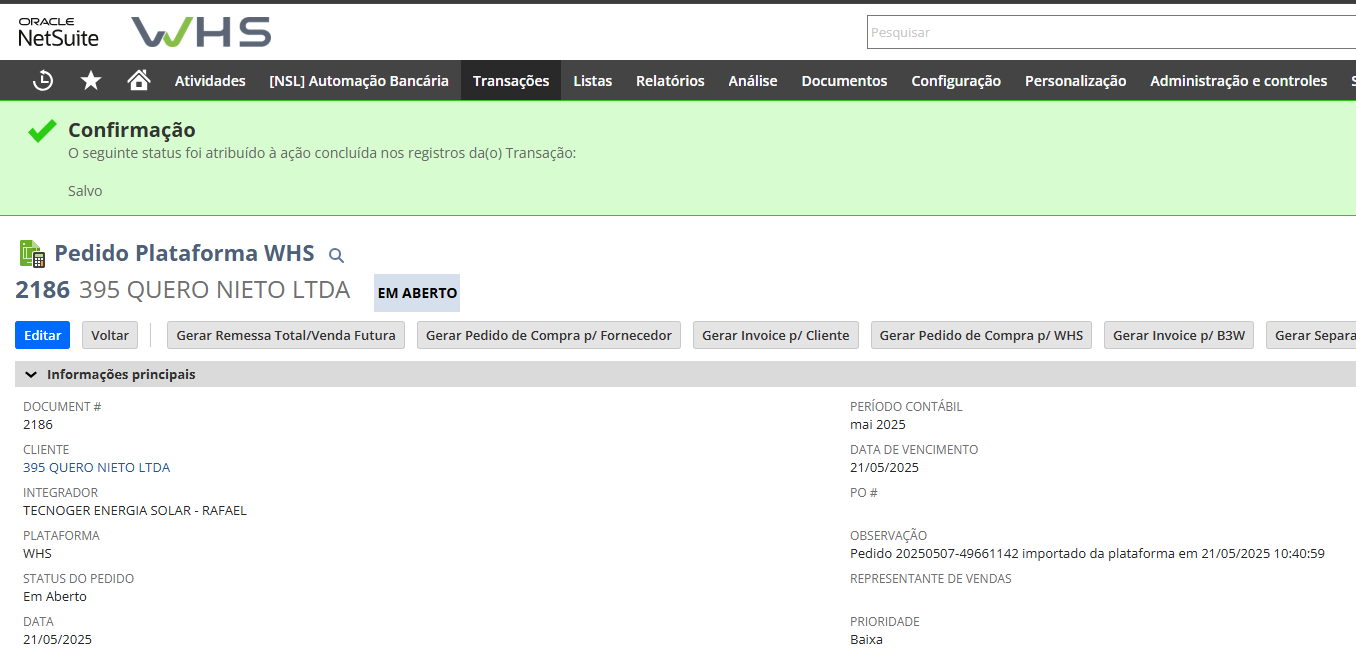Open the Relatórios menu
Viewport: 1356px width, 653px height.
[670, 81]
